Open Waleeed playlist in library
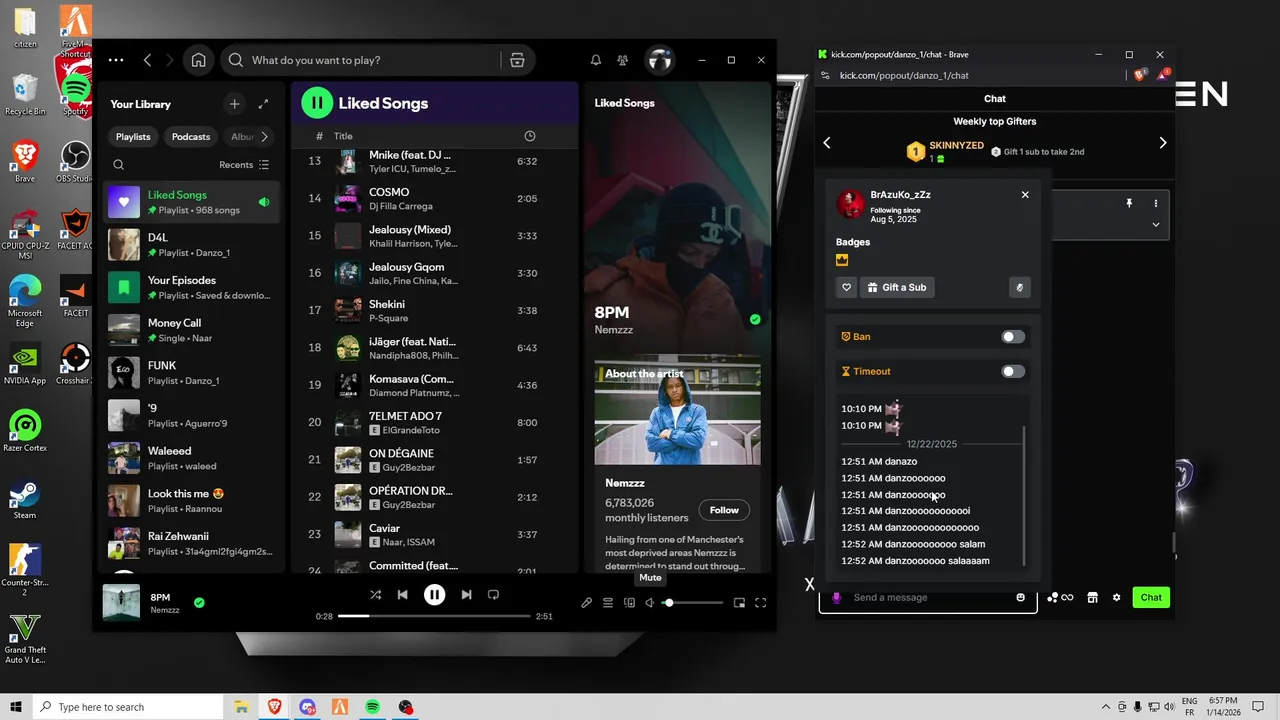This screenshot has width=1280, height=720. point(190,458)
